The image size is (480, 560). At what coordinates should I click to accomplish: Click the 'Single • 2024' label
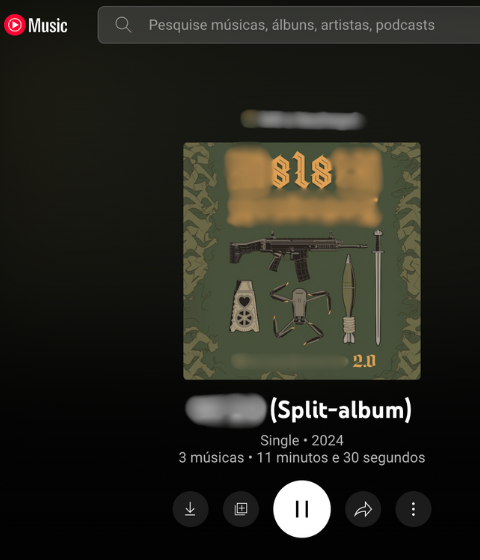pos(302,440)
